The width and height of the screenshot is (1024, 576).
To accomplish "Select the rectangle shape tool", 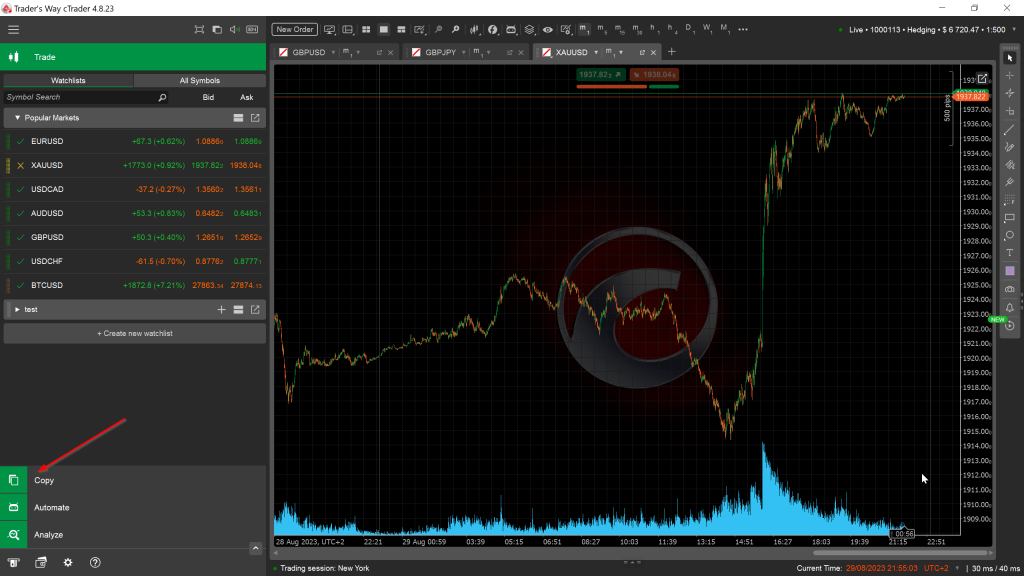I will (x=1009, y=218).
